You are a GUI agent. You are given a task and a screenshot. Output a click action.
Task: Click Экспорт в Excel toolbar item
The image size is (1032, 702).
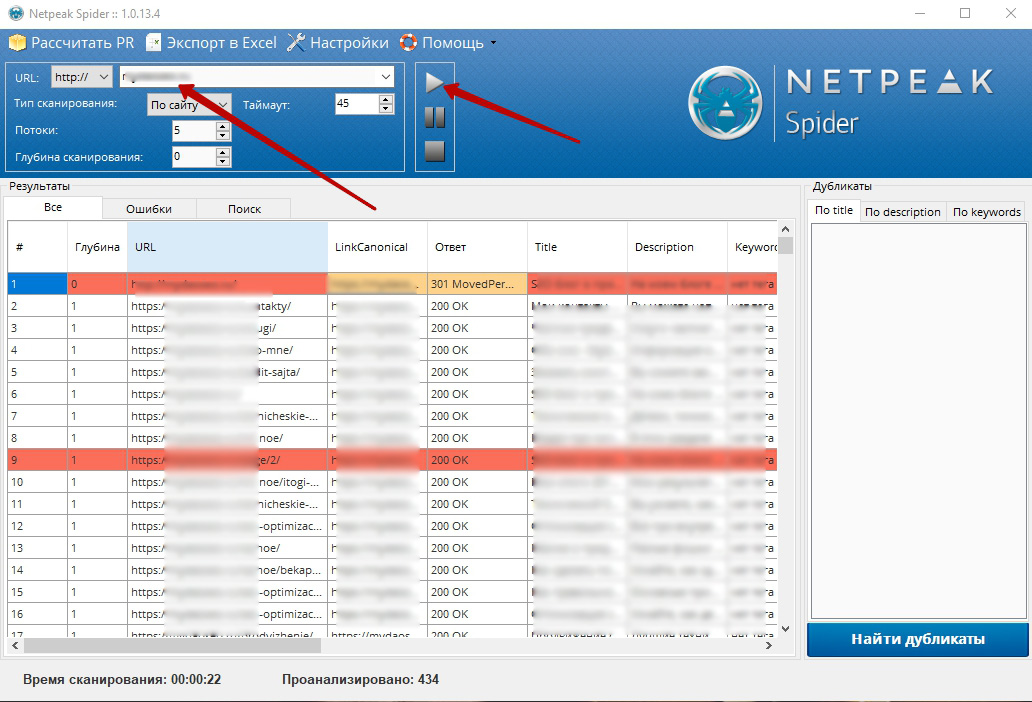coord(211,43)
